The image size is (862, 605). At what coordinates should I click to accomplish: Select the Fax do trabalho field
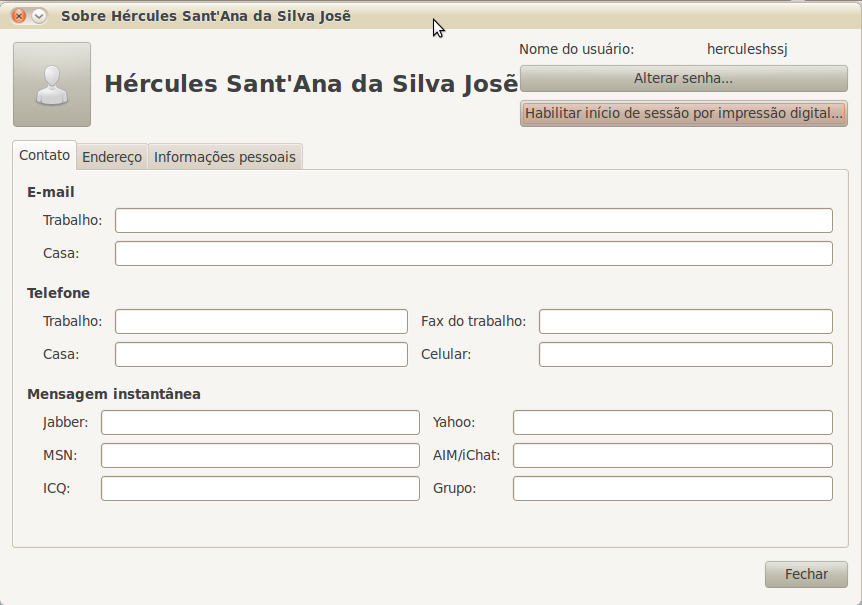pos(686,321)
